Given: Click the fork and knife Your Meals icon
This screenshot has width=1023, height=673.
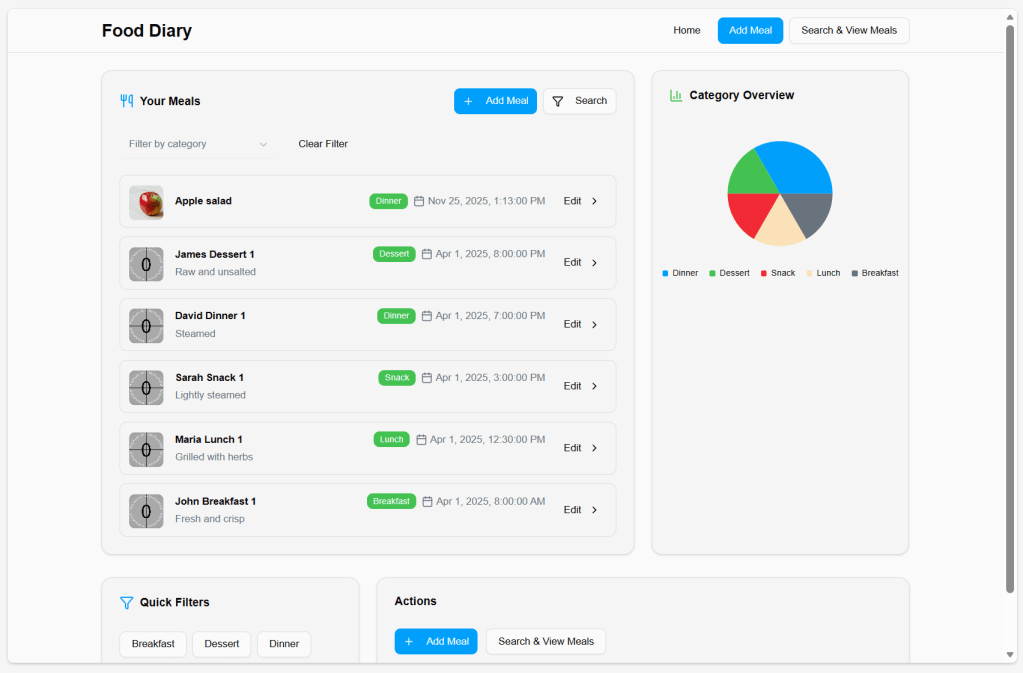Looking at the screenshot, I should (x=127, y=101).
